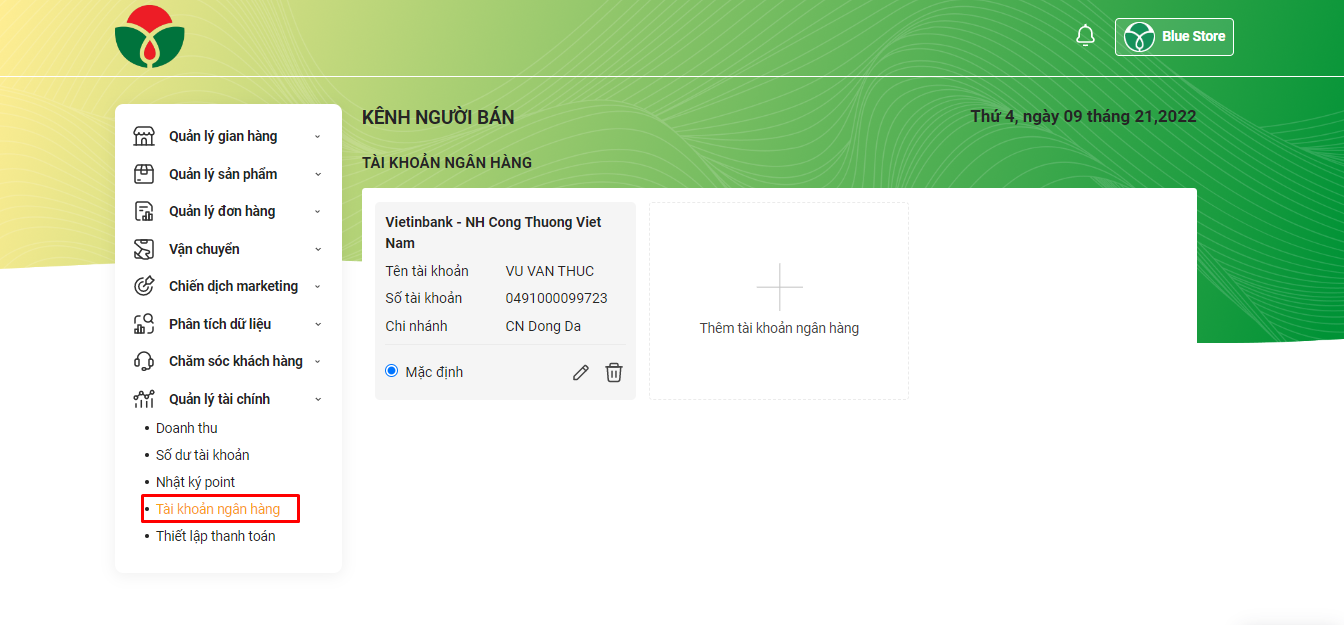The width and height of the screenshot is (1344, 625).
Task: Open the Doanh thu submenu item
Action: click(187, 428)
